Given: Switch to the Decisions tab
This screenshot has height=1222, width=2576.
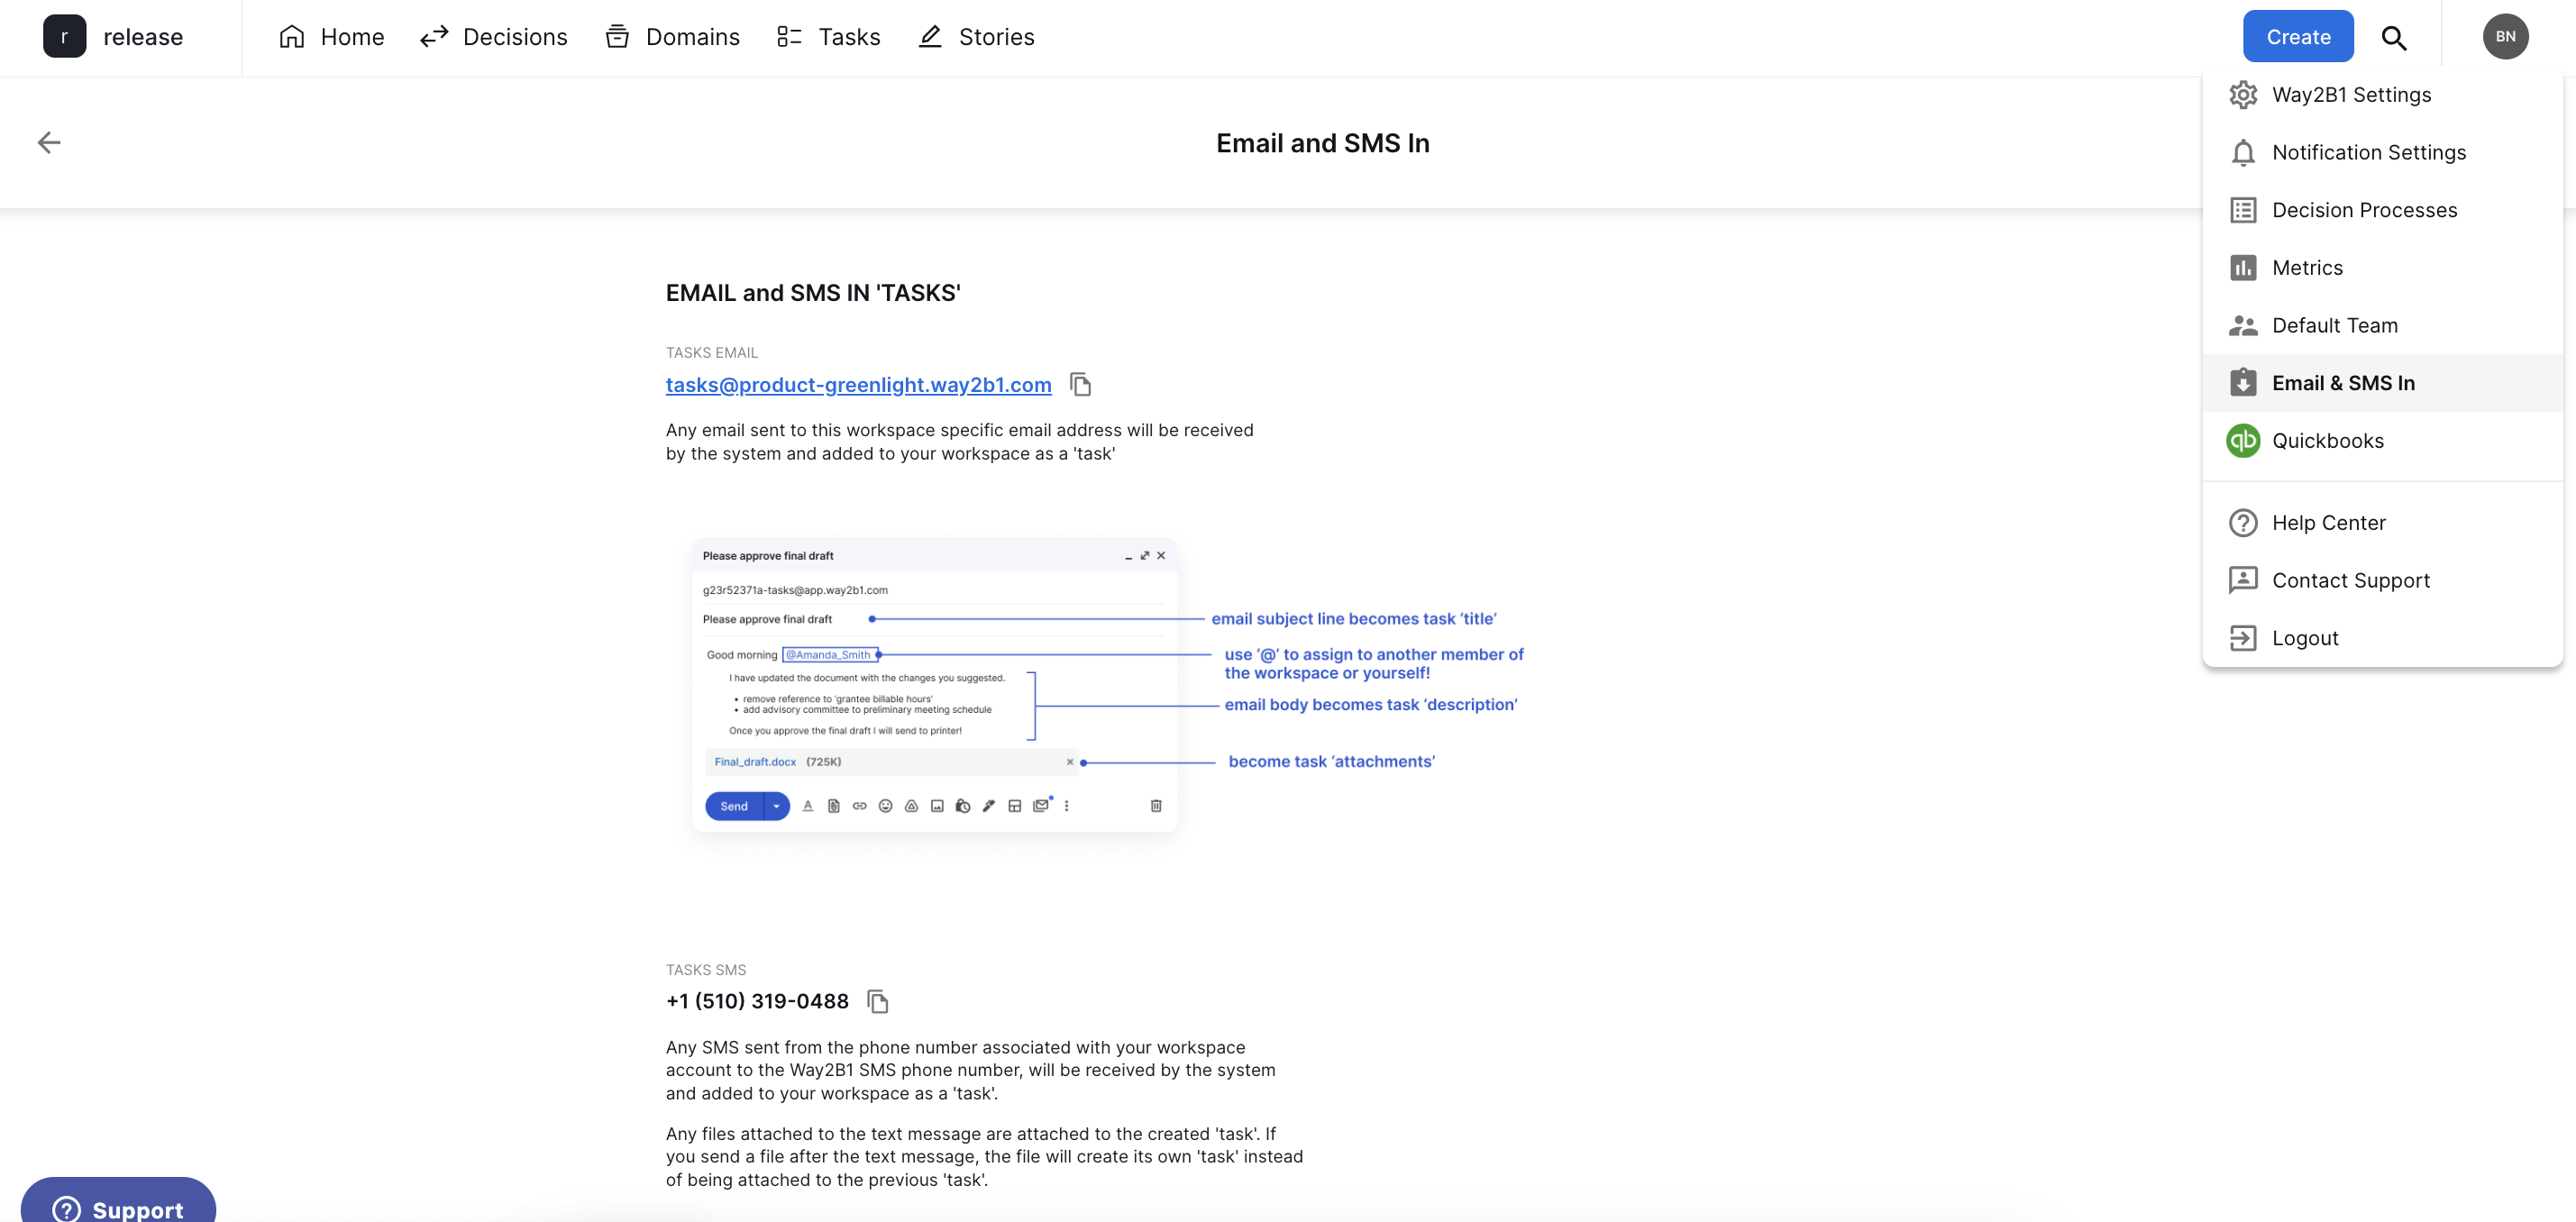Looking at the screenshot, I should tap(493, 37).
